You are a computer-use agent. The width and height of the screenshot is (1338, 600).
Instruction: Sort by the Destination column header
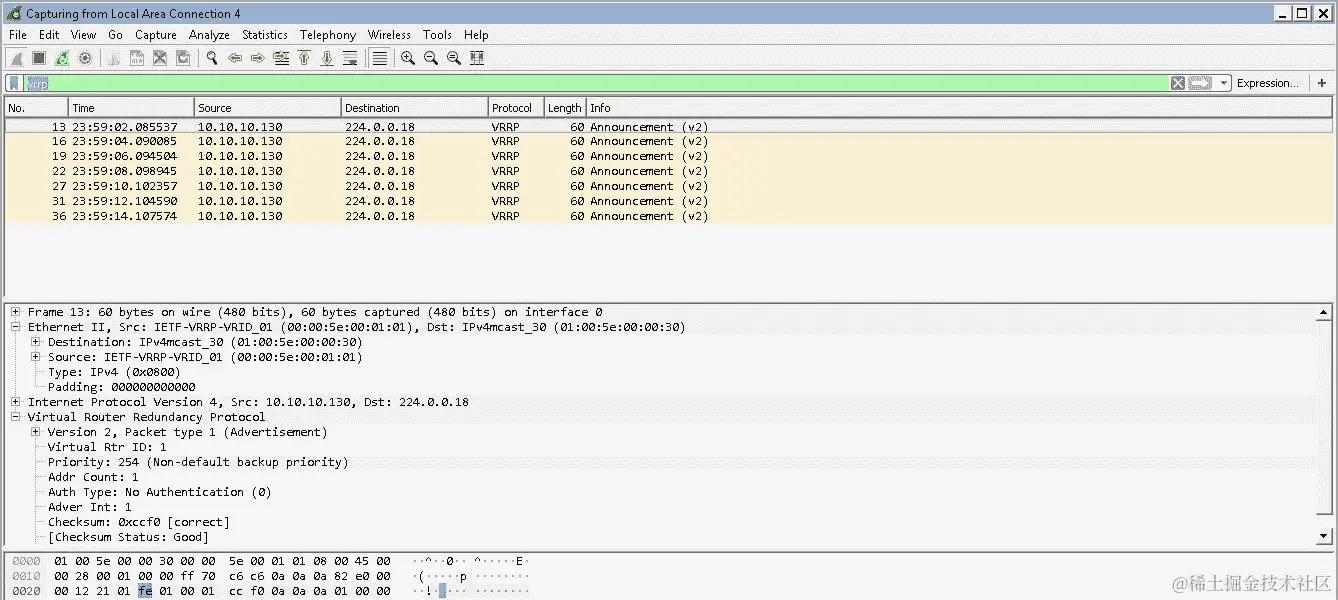coord(414,107)
